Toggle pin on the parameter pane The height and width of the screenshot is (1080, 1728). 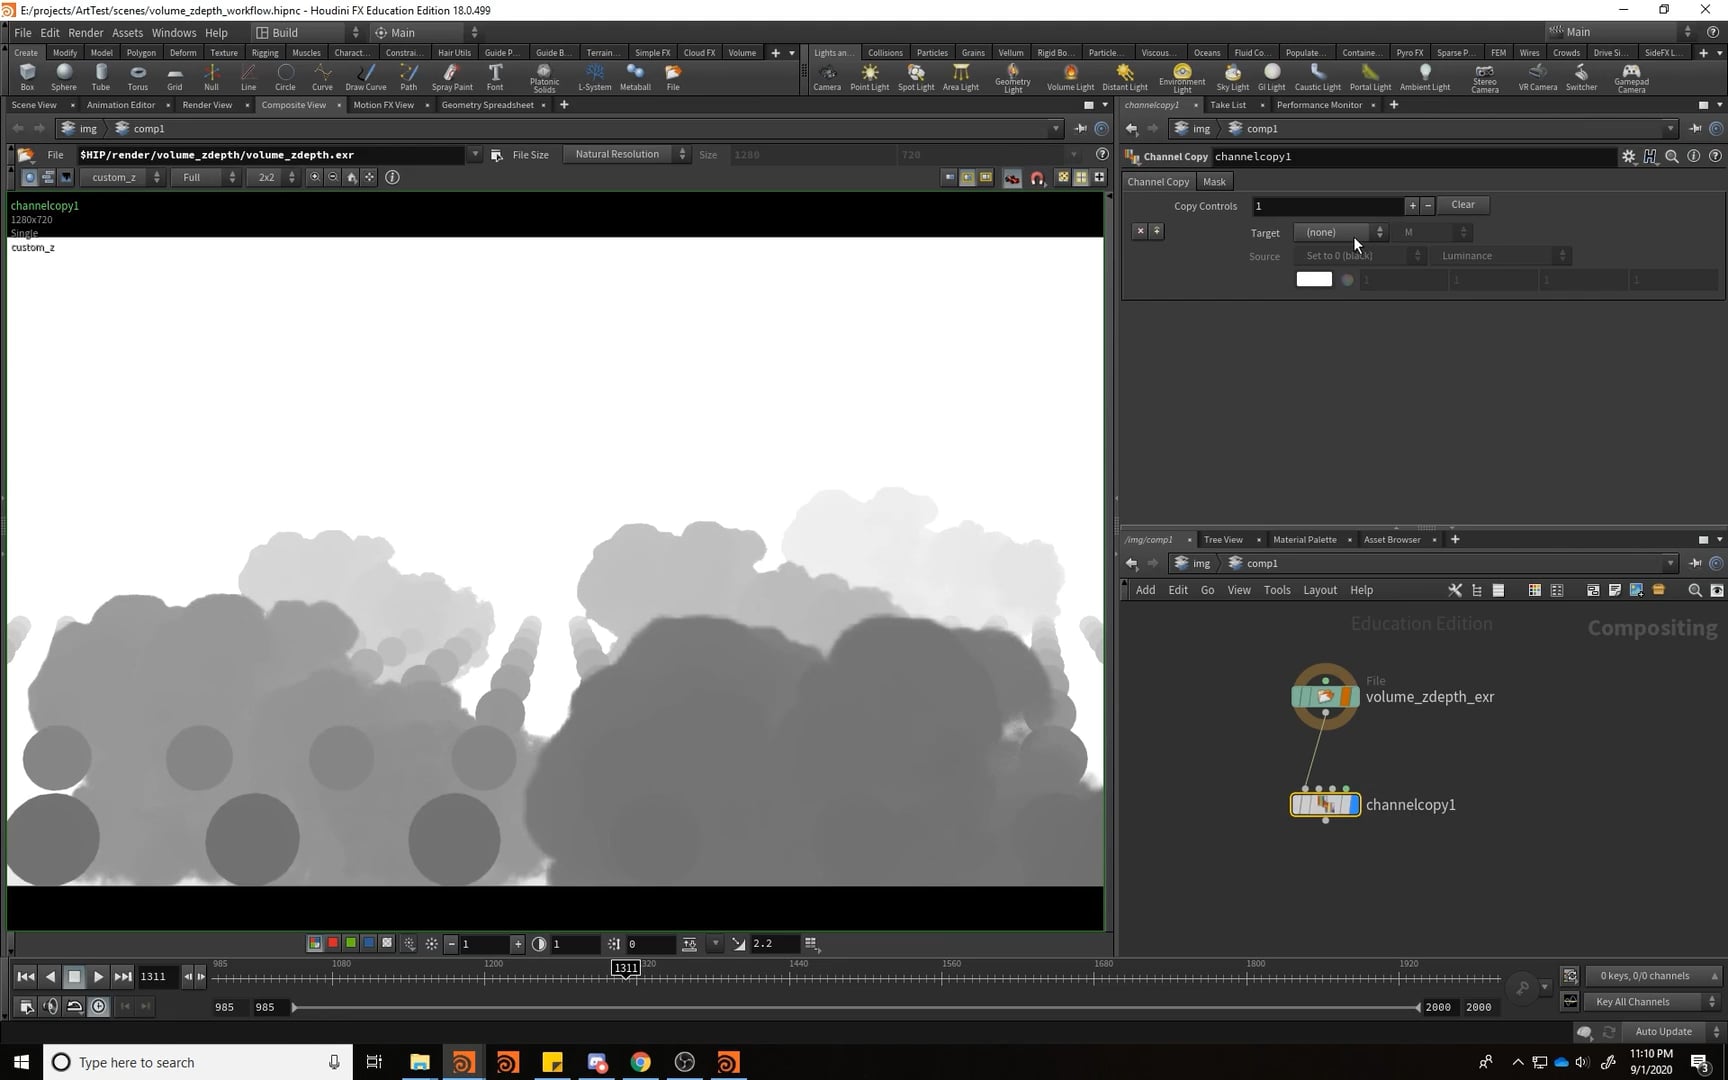click(x=1695, y=129)
